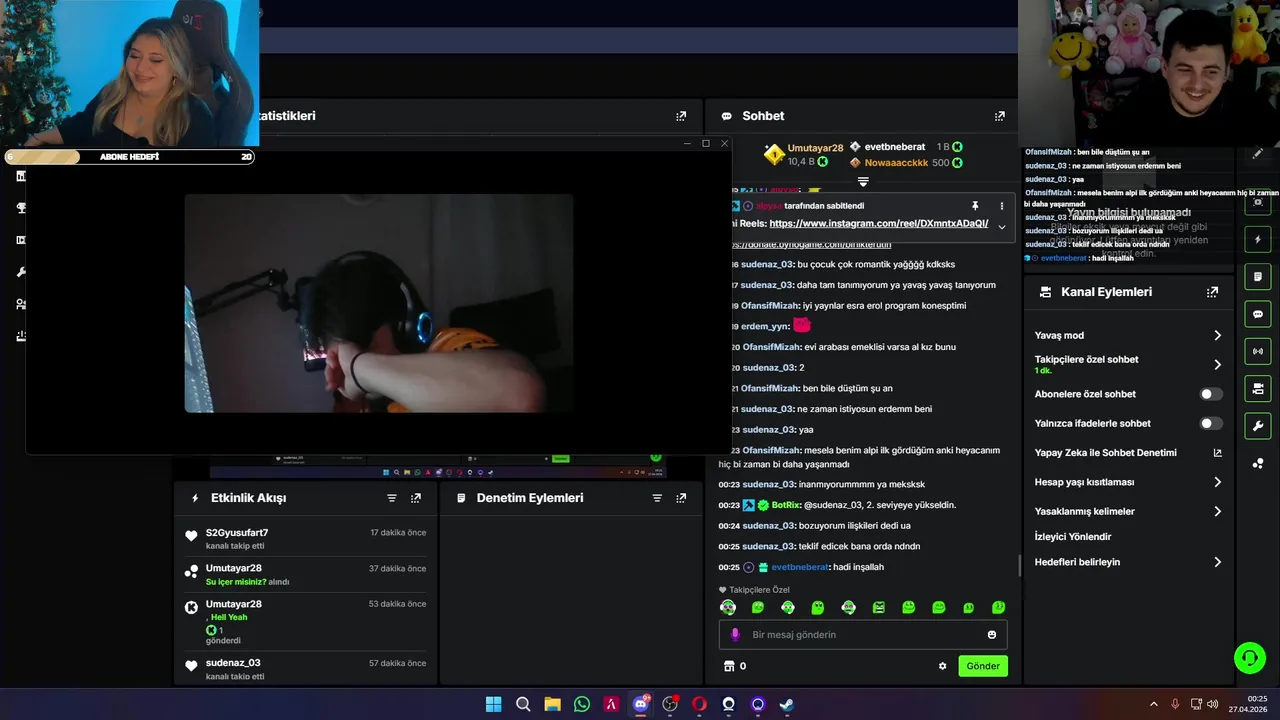Focus the Bir mesaj gönderin field

[862, 635]
